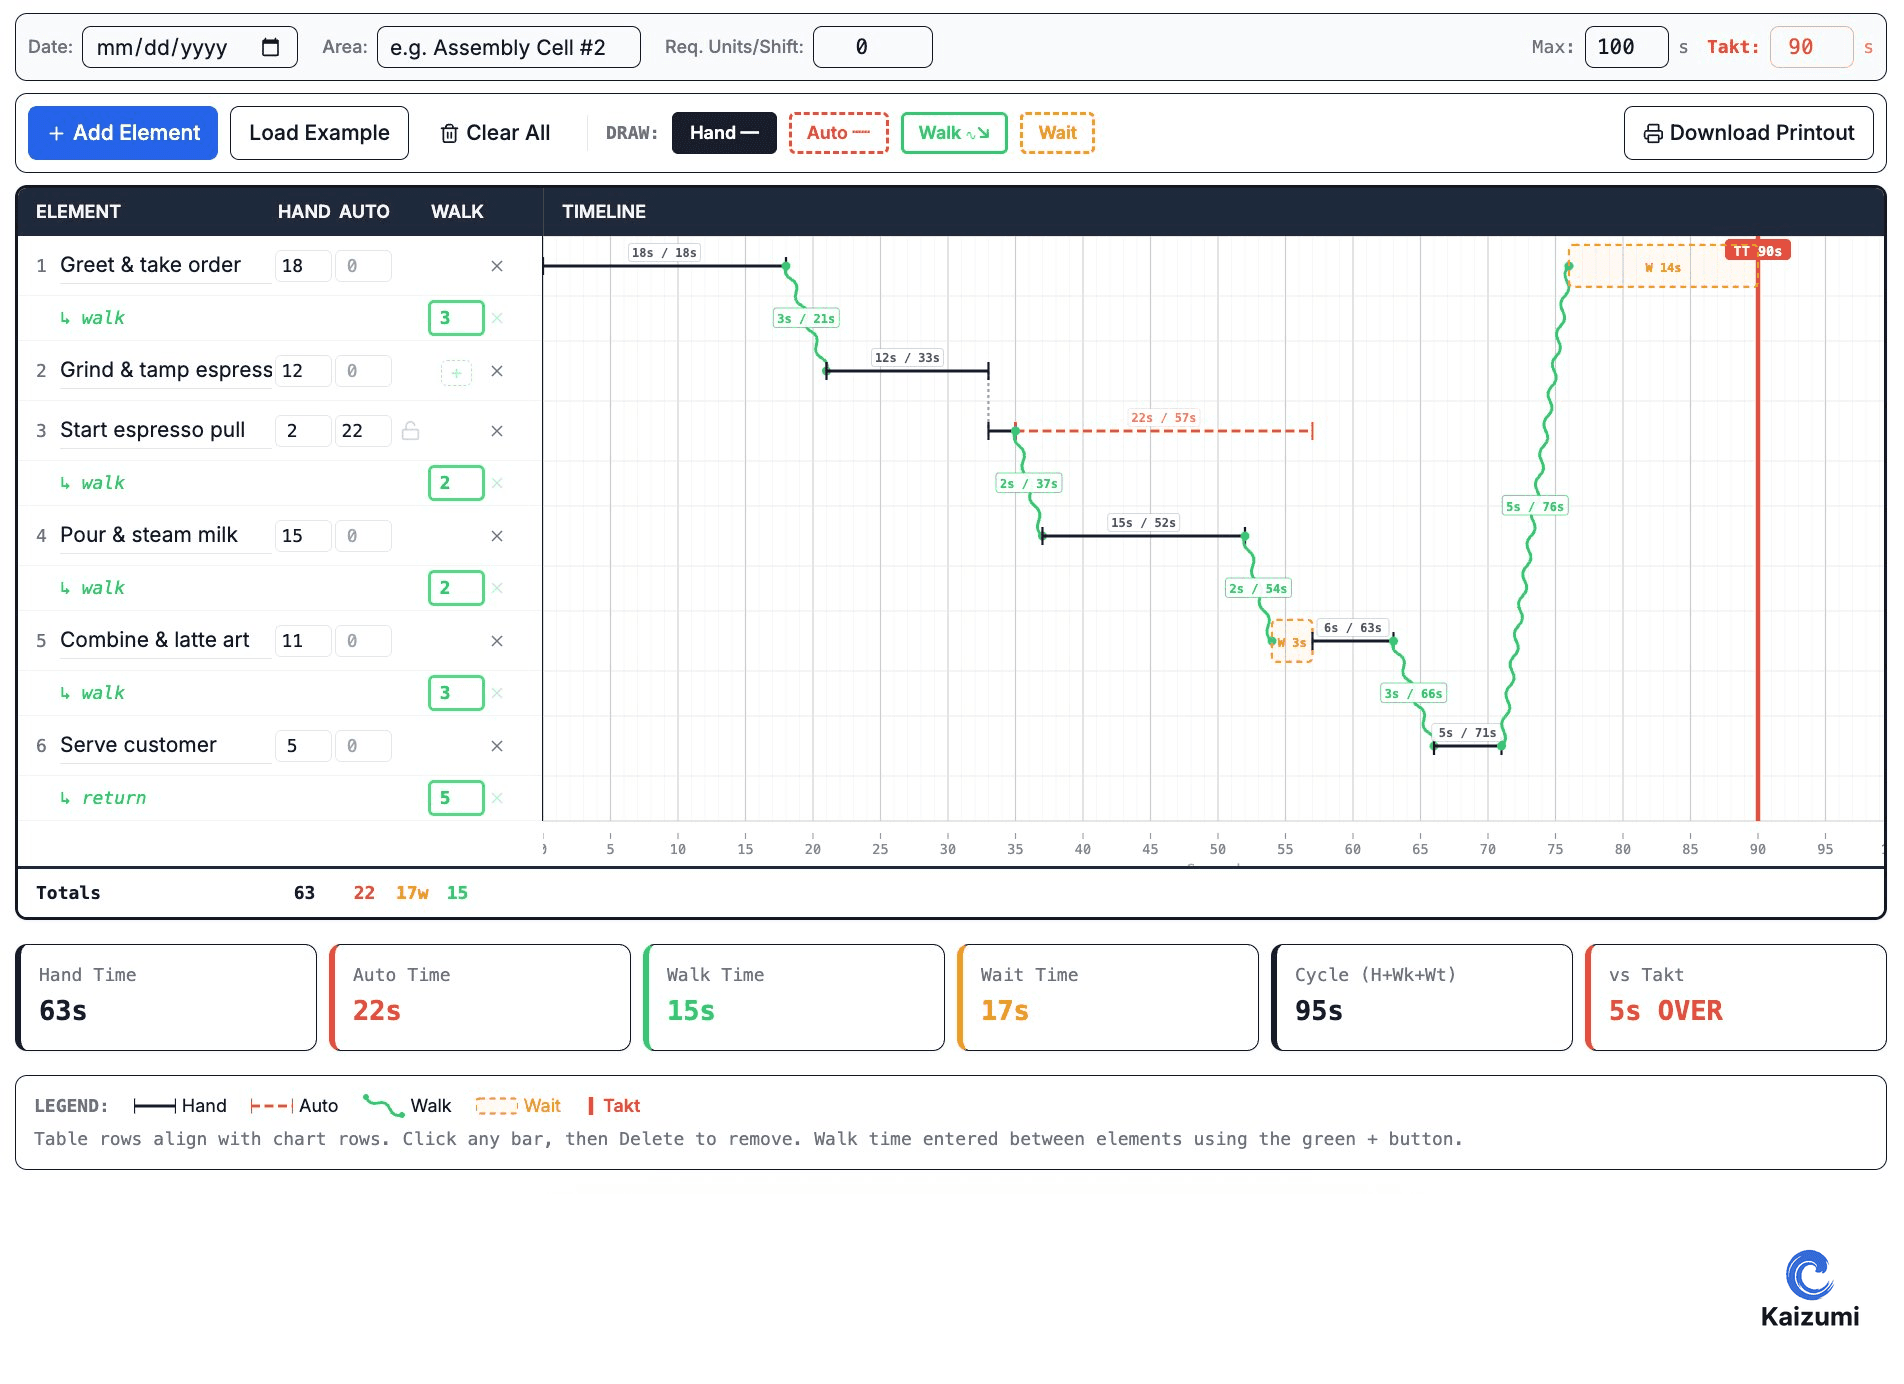Remove the Pour & steam milk element
The height and width of the screenshot is (1384, 1904).
(x=497, y=536)
